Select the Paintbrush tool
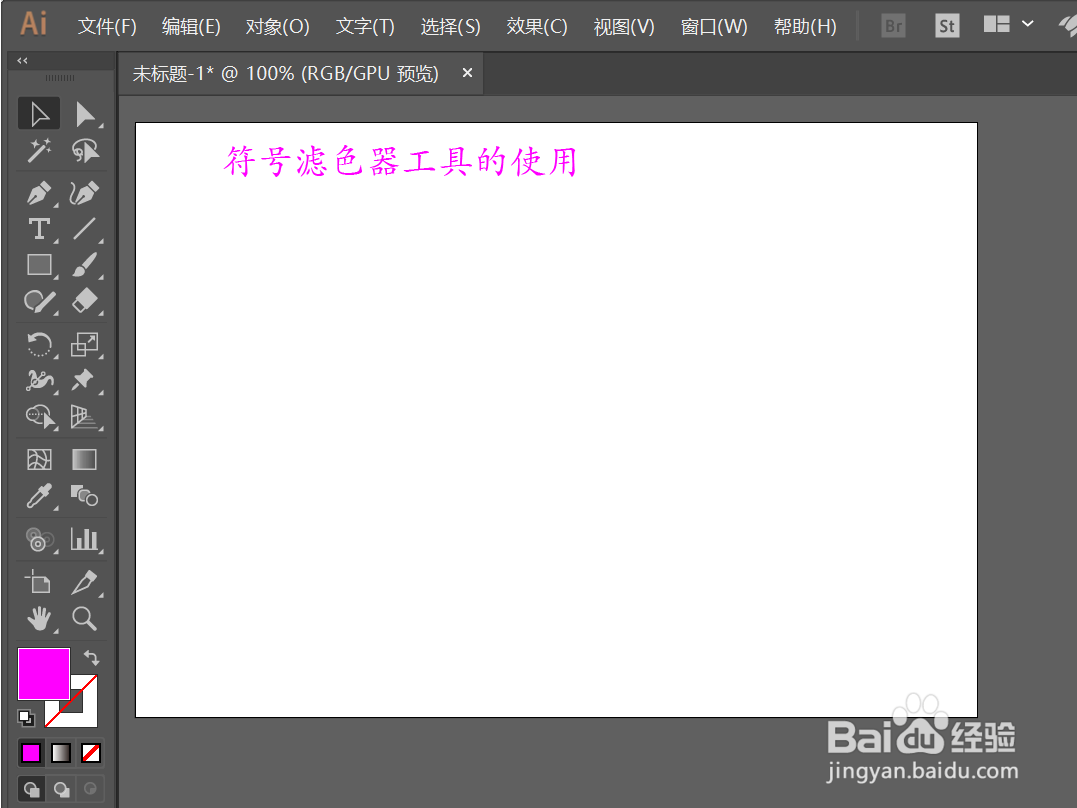This screenshot has width=1077, height=808. click(85, 265)
